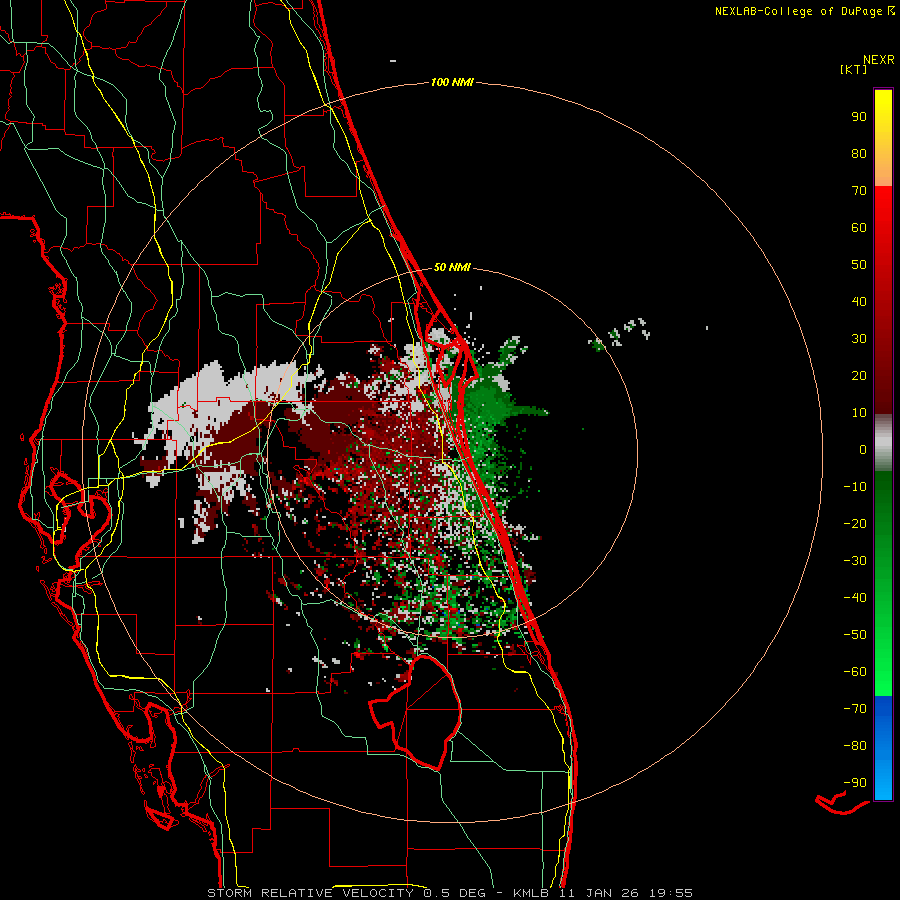This screenshot has height=900, width=900.
Task: Click the 60 value on the velocity scale
Action: point(859,227)
